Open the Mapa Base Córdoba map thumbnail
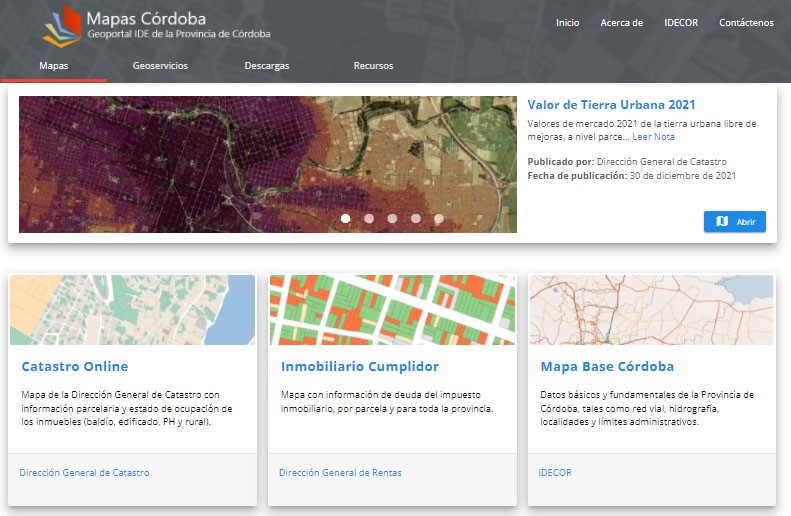791x516 pixels. [x=652, y=310]
